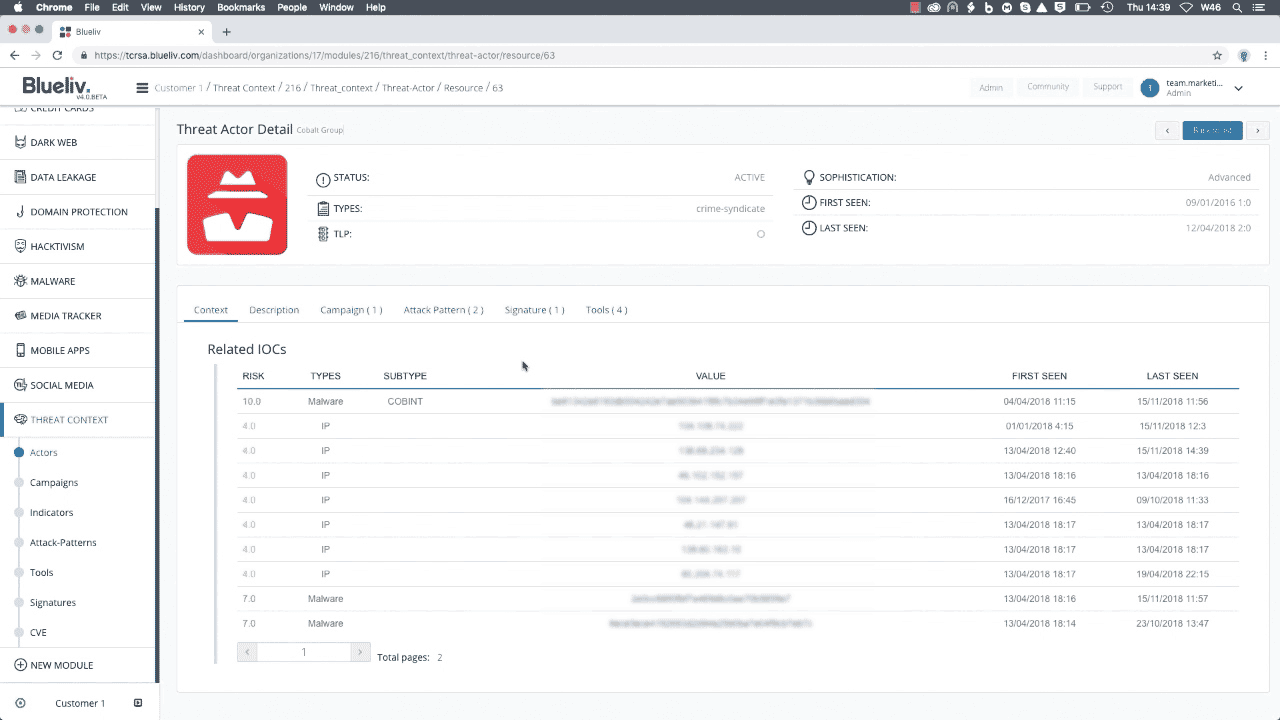Sort by the RISK column header
This screenshot has height=720, width=1280.
[x=253, y=376]
